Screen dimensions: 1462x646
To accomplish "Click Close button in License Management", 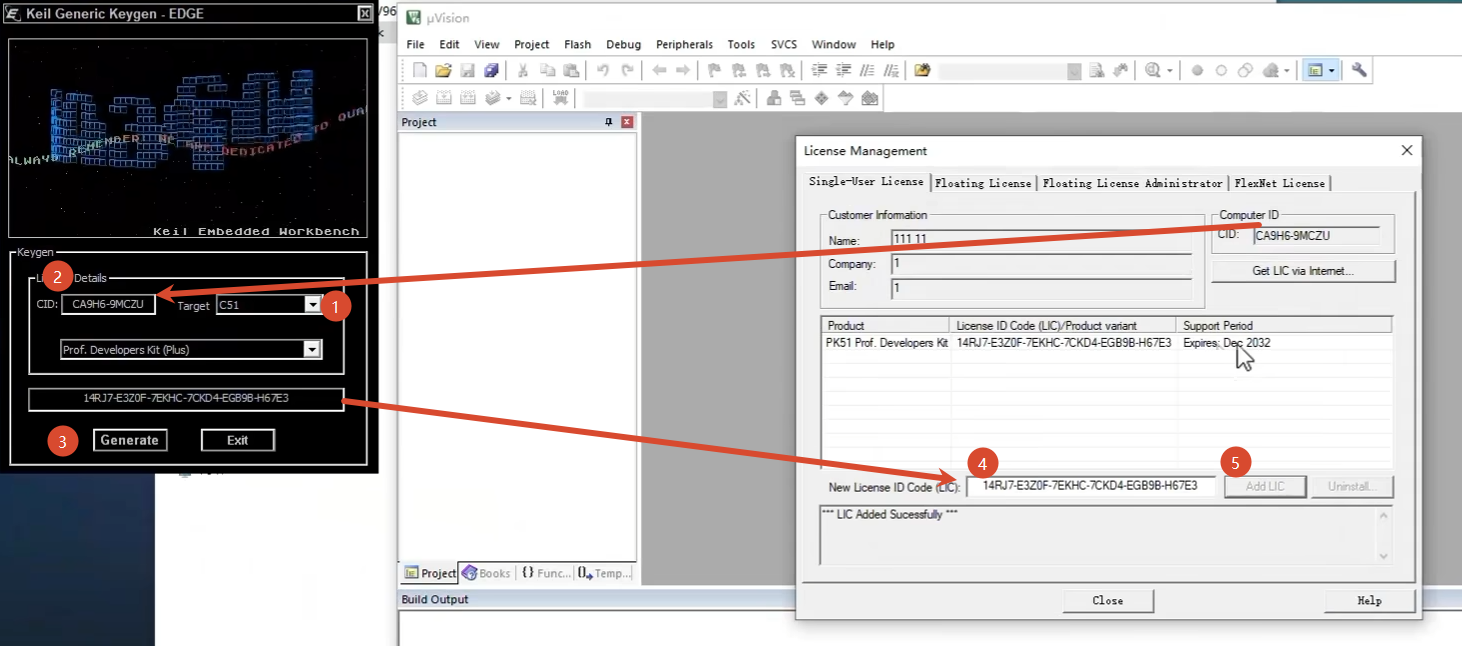I will (1108, 601).
